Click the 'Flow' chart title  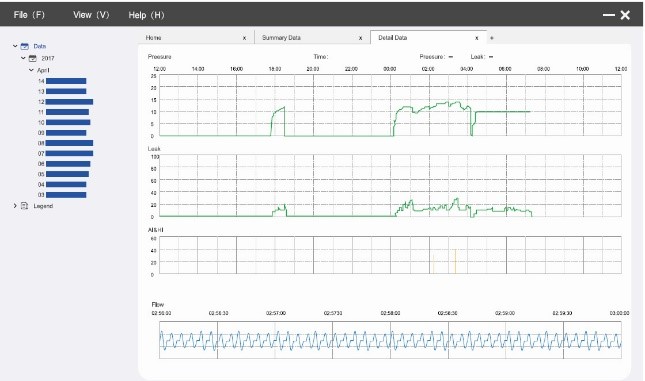158,304
